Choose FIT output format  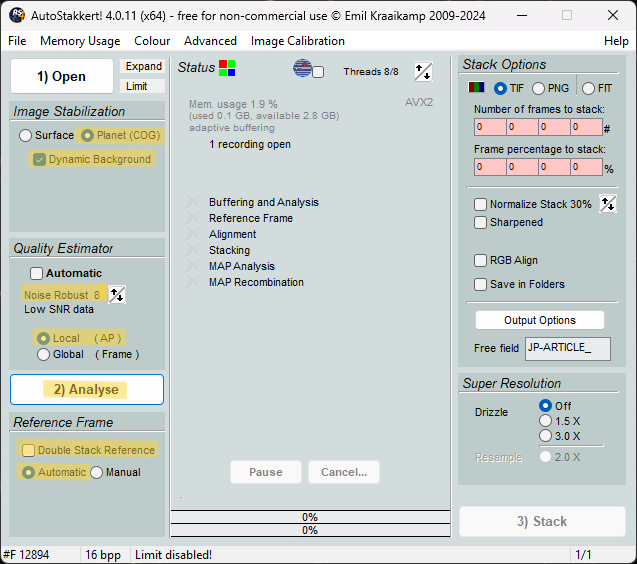[588, 88]
